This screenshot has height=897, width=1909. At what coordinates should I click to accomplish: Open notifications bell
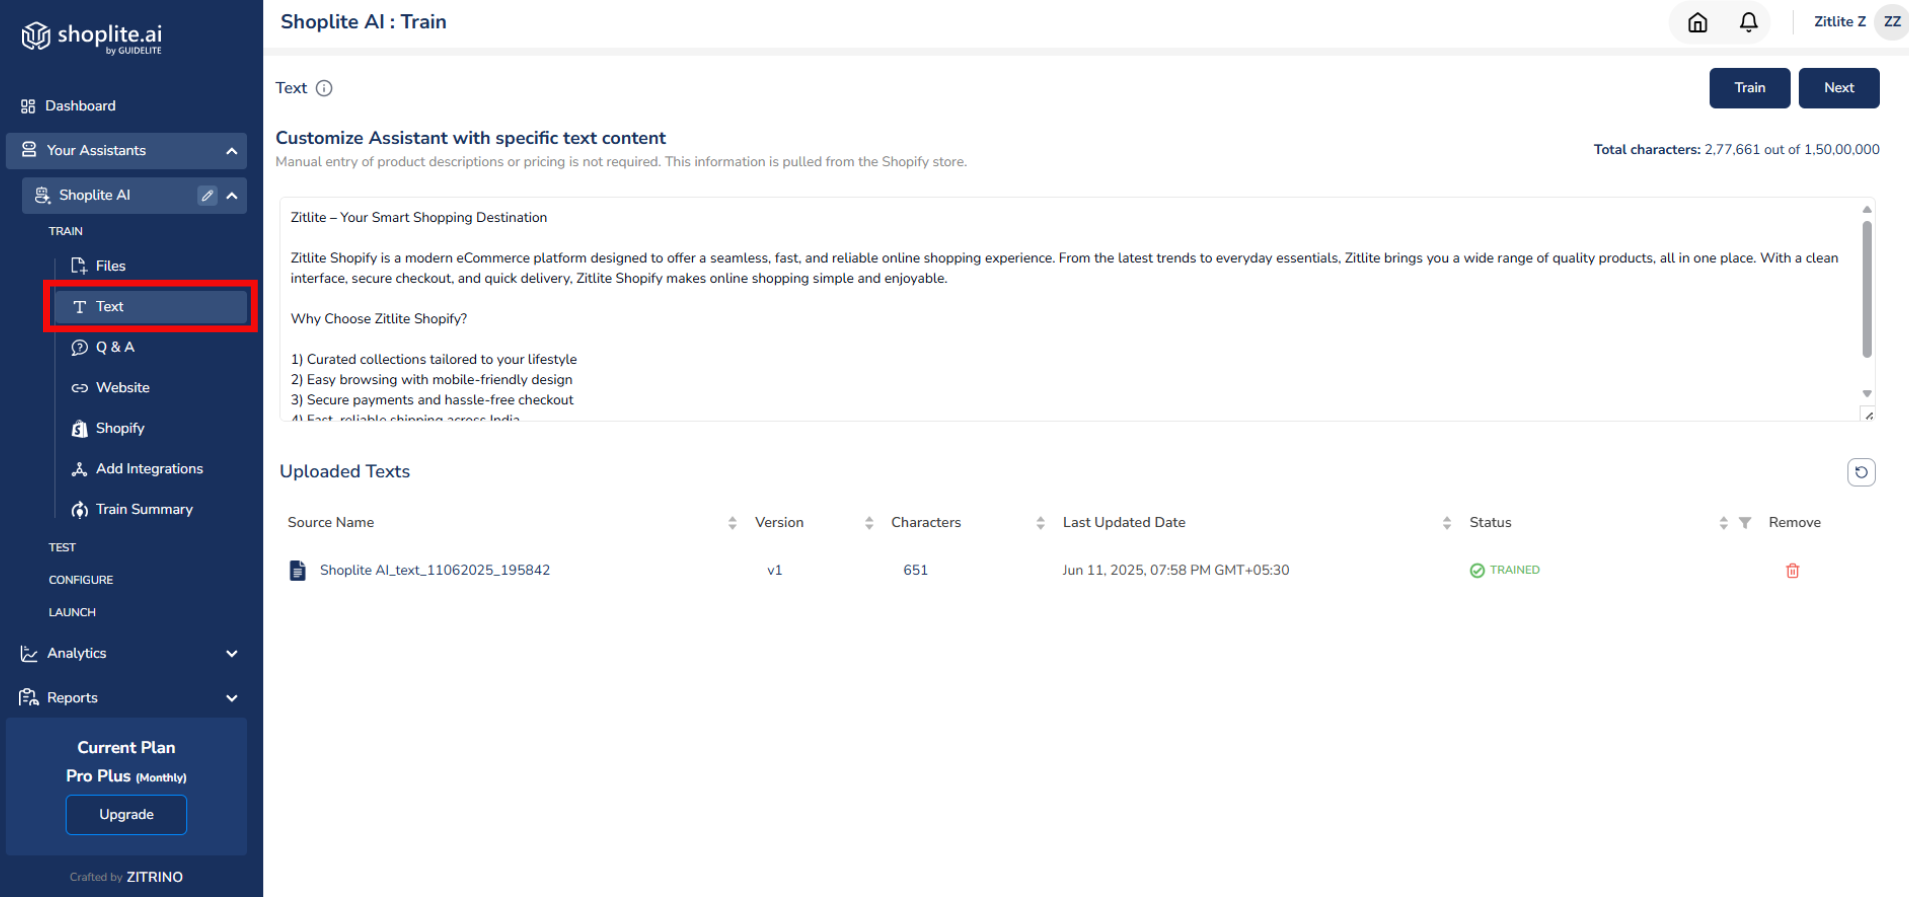tap(1748, 22)
